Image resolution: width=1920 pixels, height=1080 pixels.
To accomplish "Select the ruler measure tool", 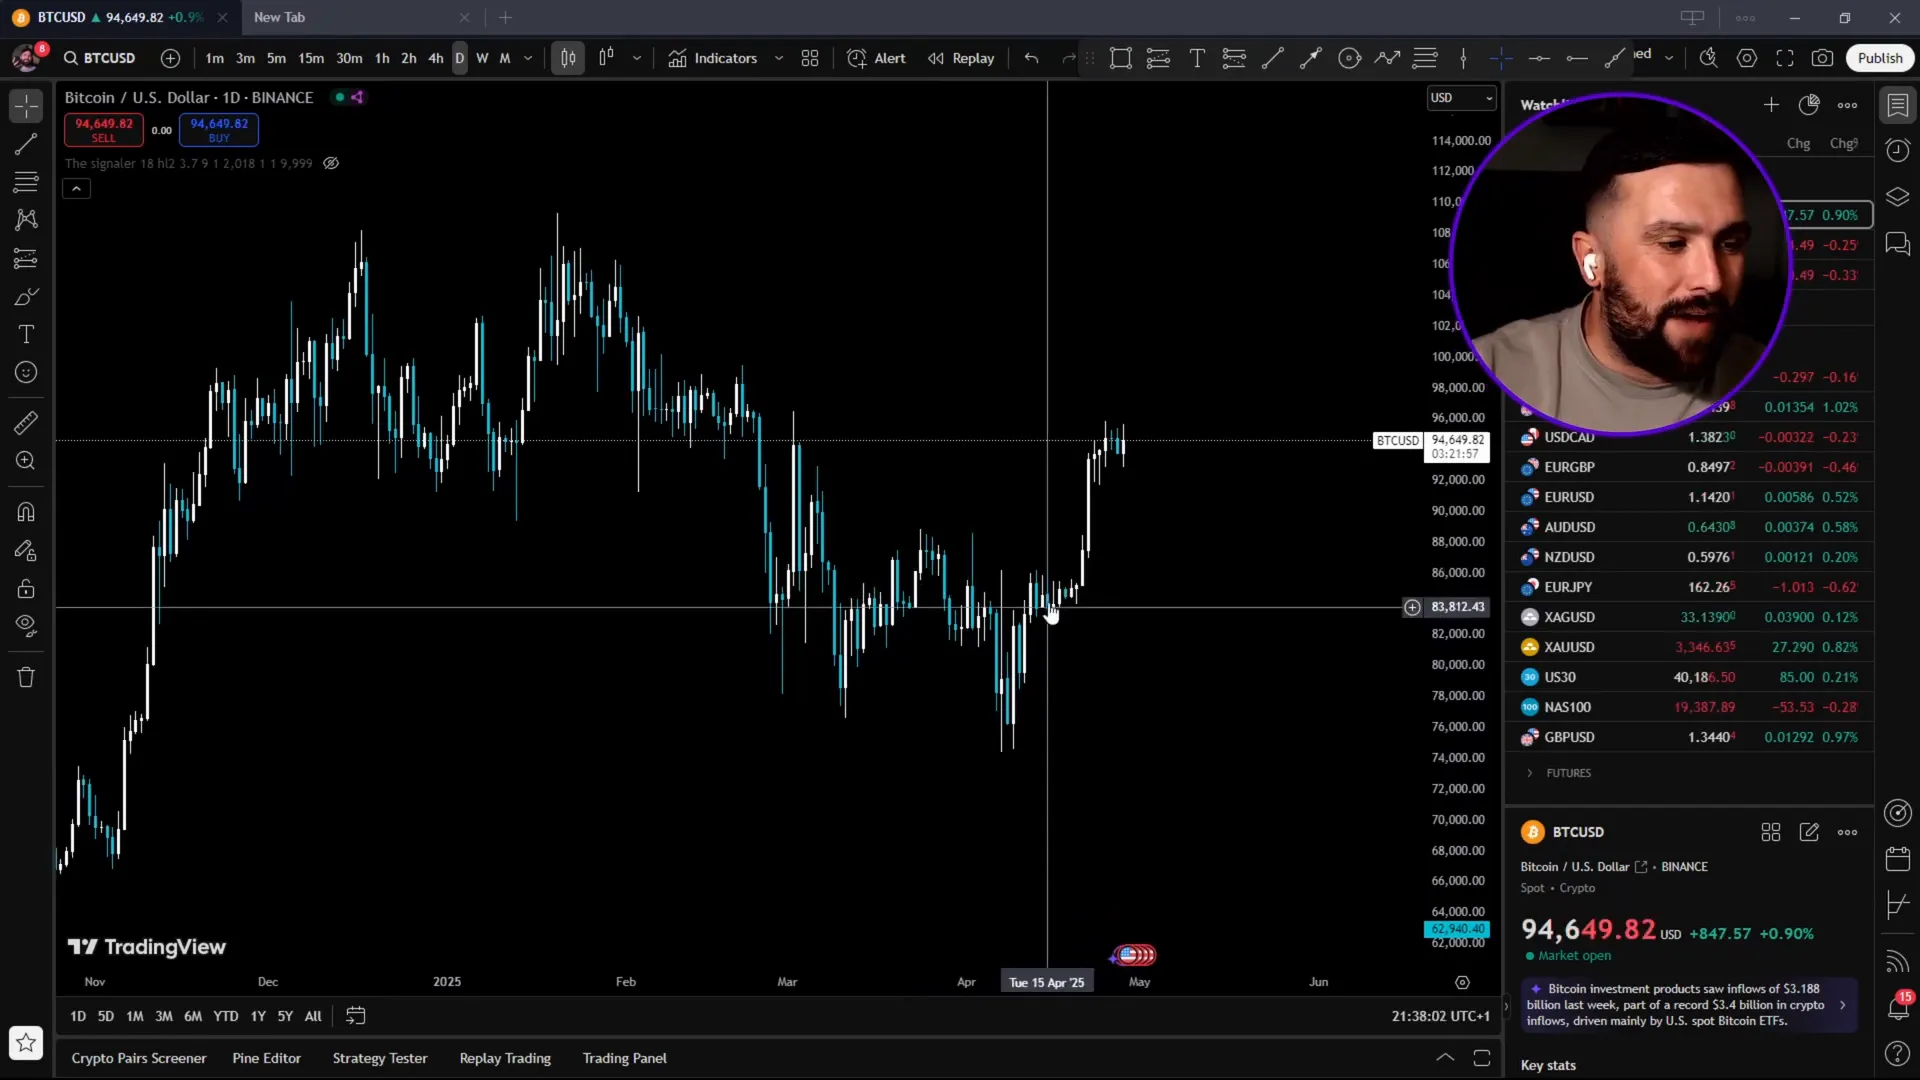I will click(x=26, y=423).
